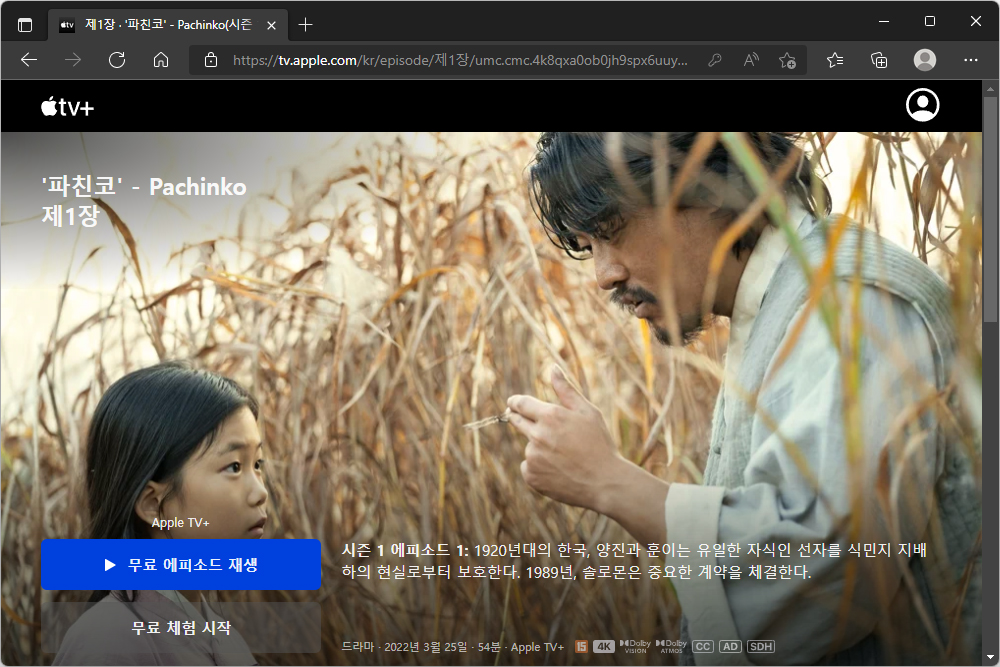Image resolution: width=1000 pixels, height=667 pixels.
Task: Click the Apple TV+ logo
Action: 68,106
